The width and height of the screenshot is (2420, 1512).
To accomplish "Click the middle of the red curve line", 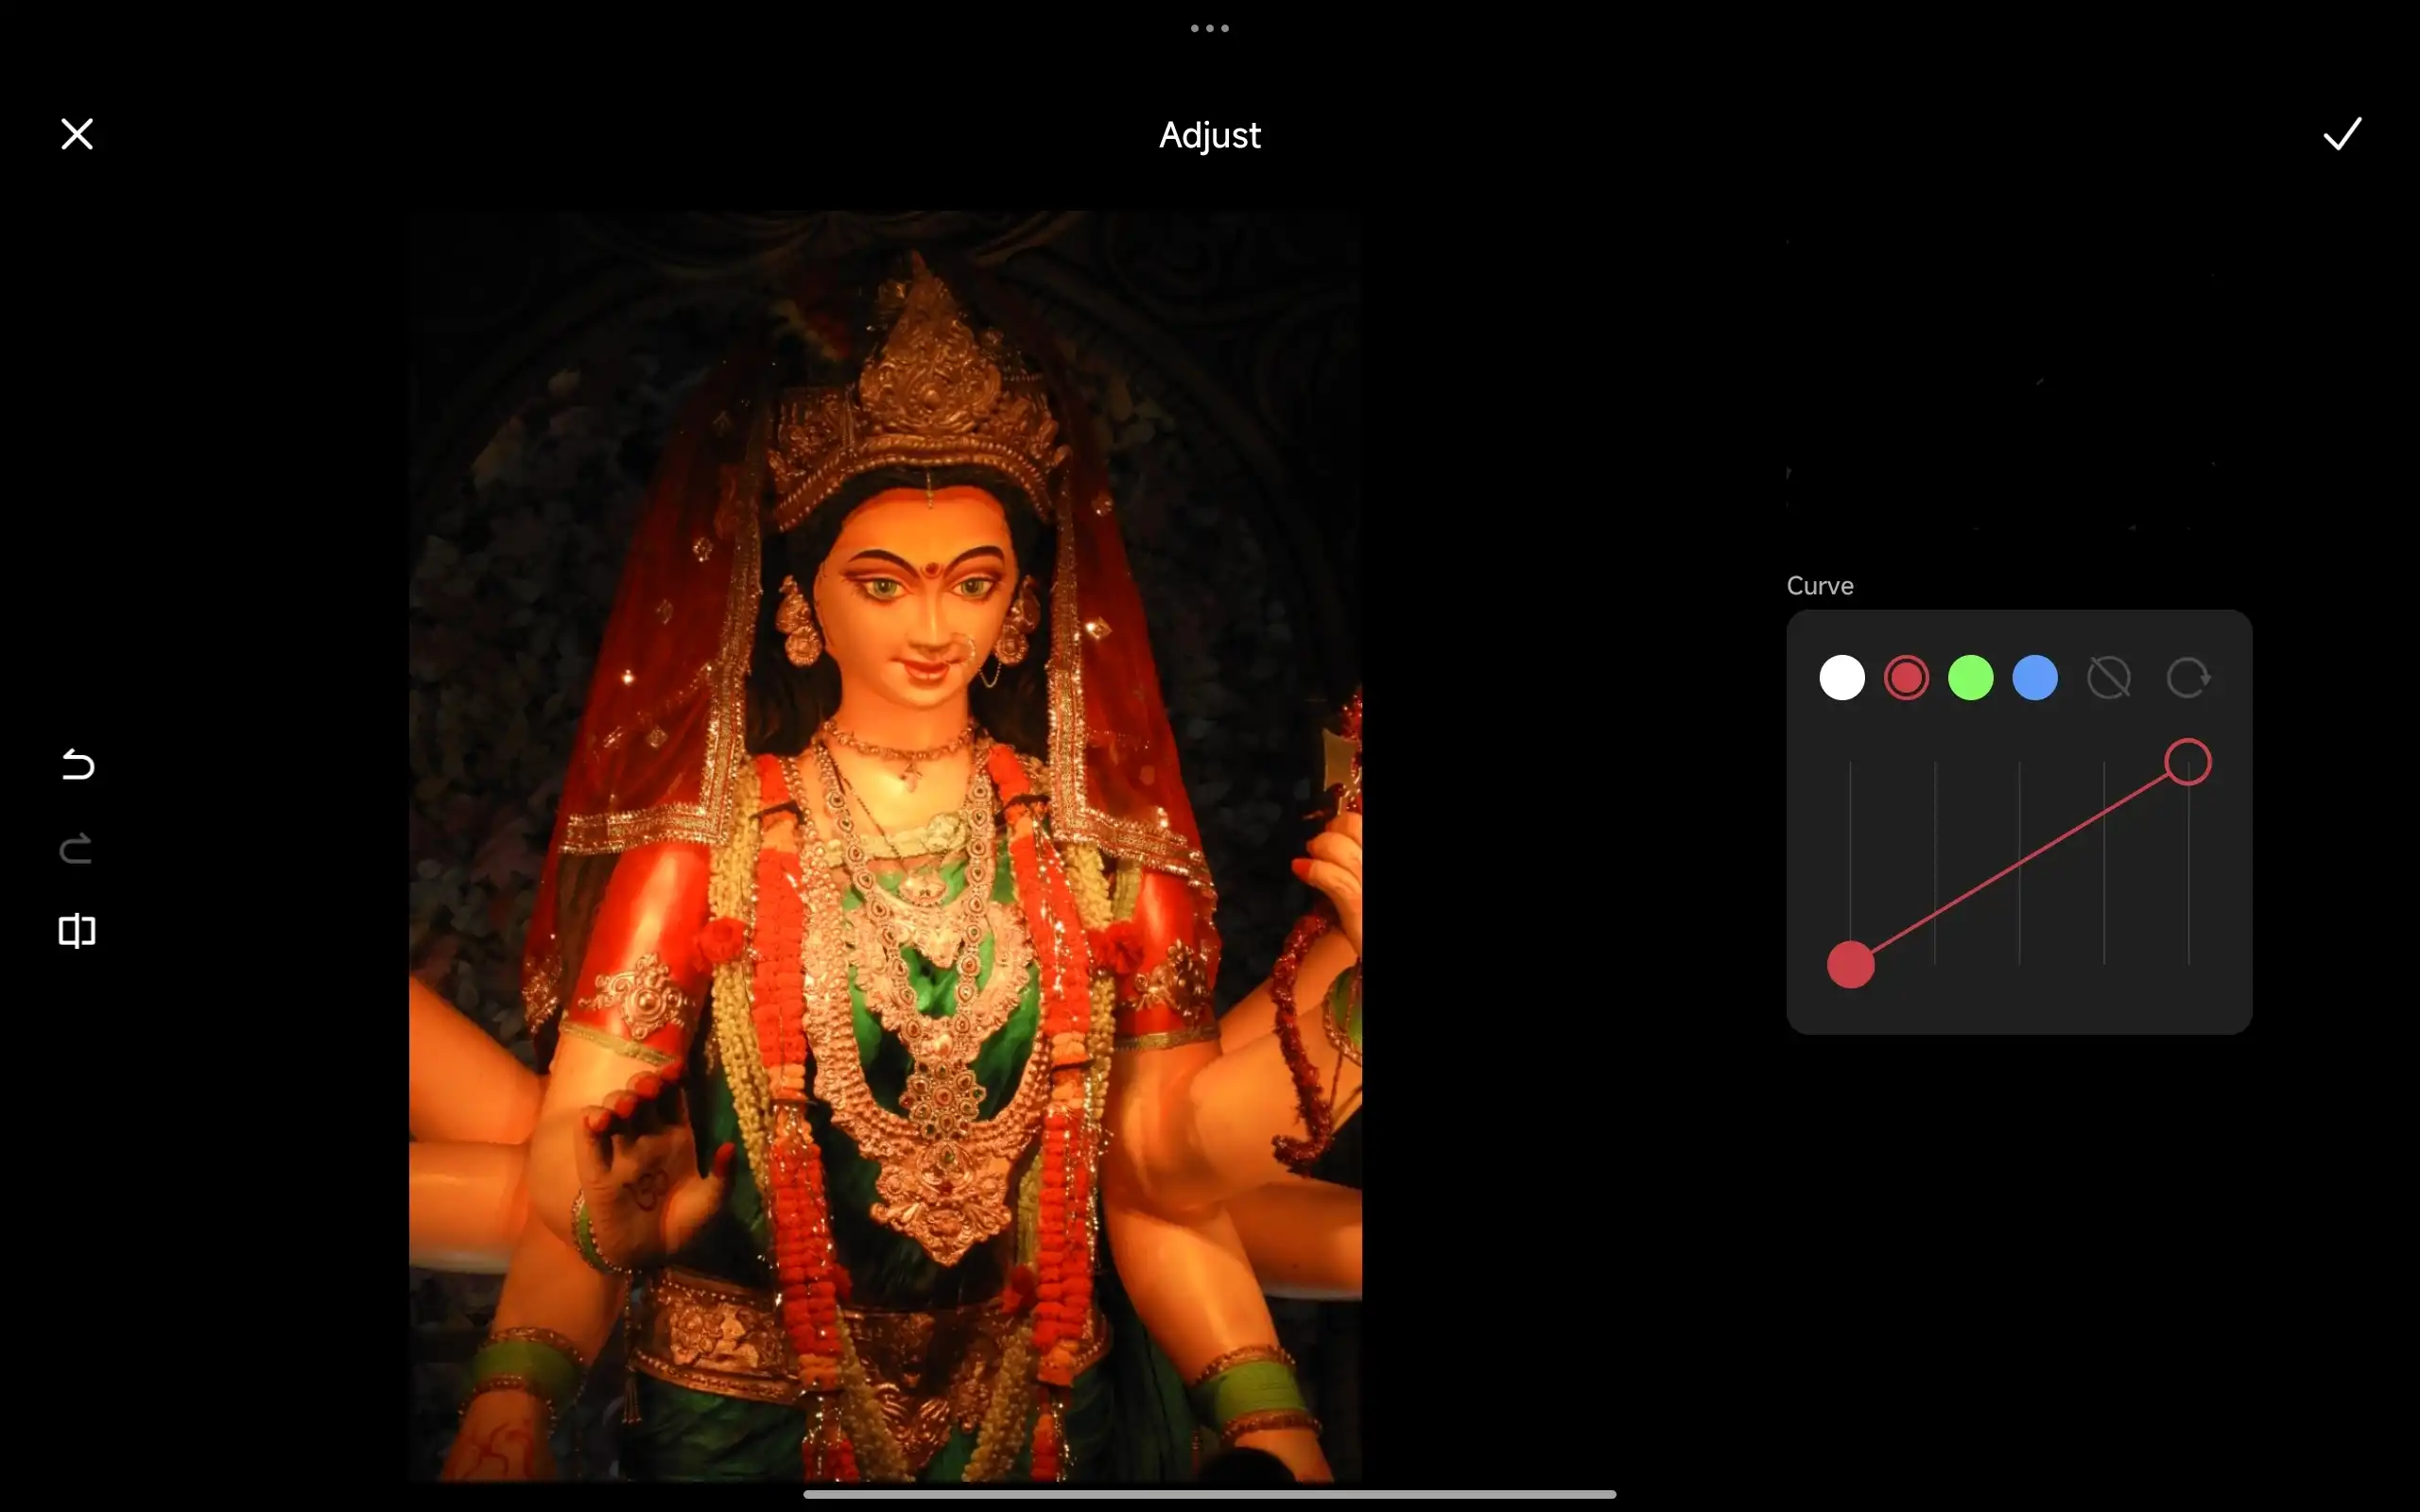I will pos(2019,864).
